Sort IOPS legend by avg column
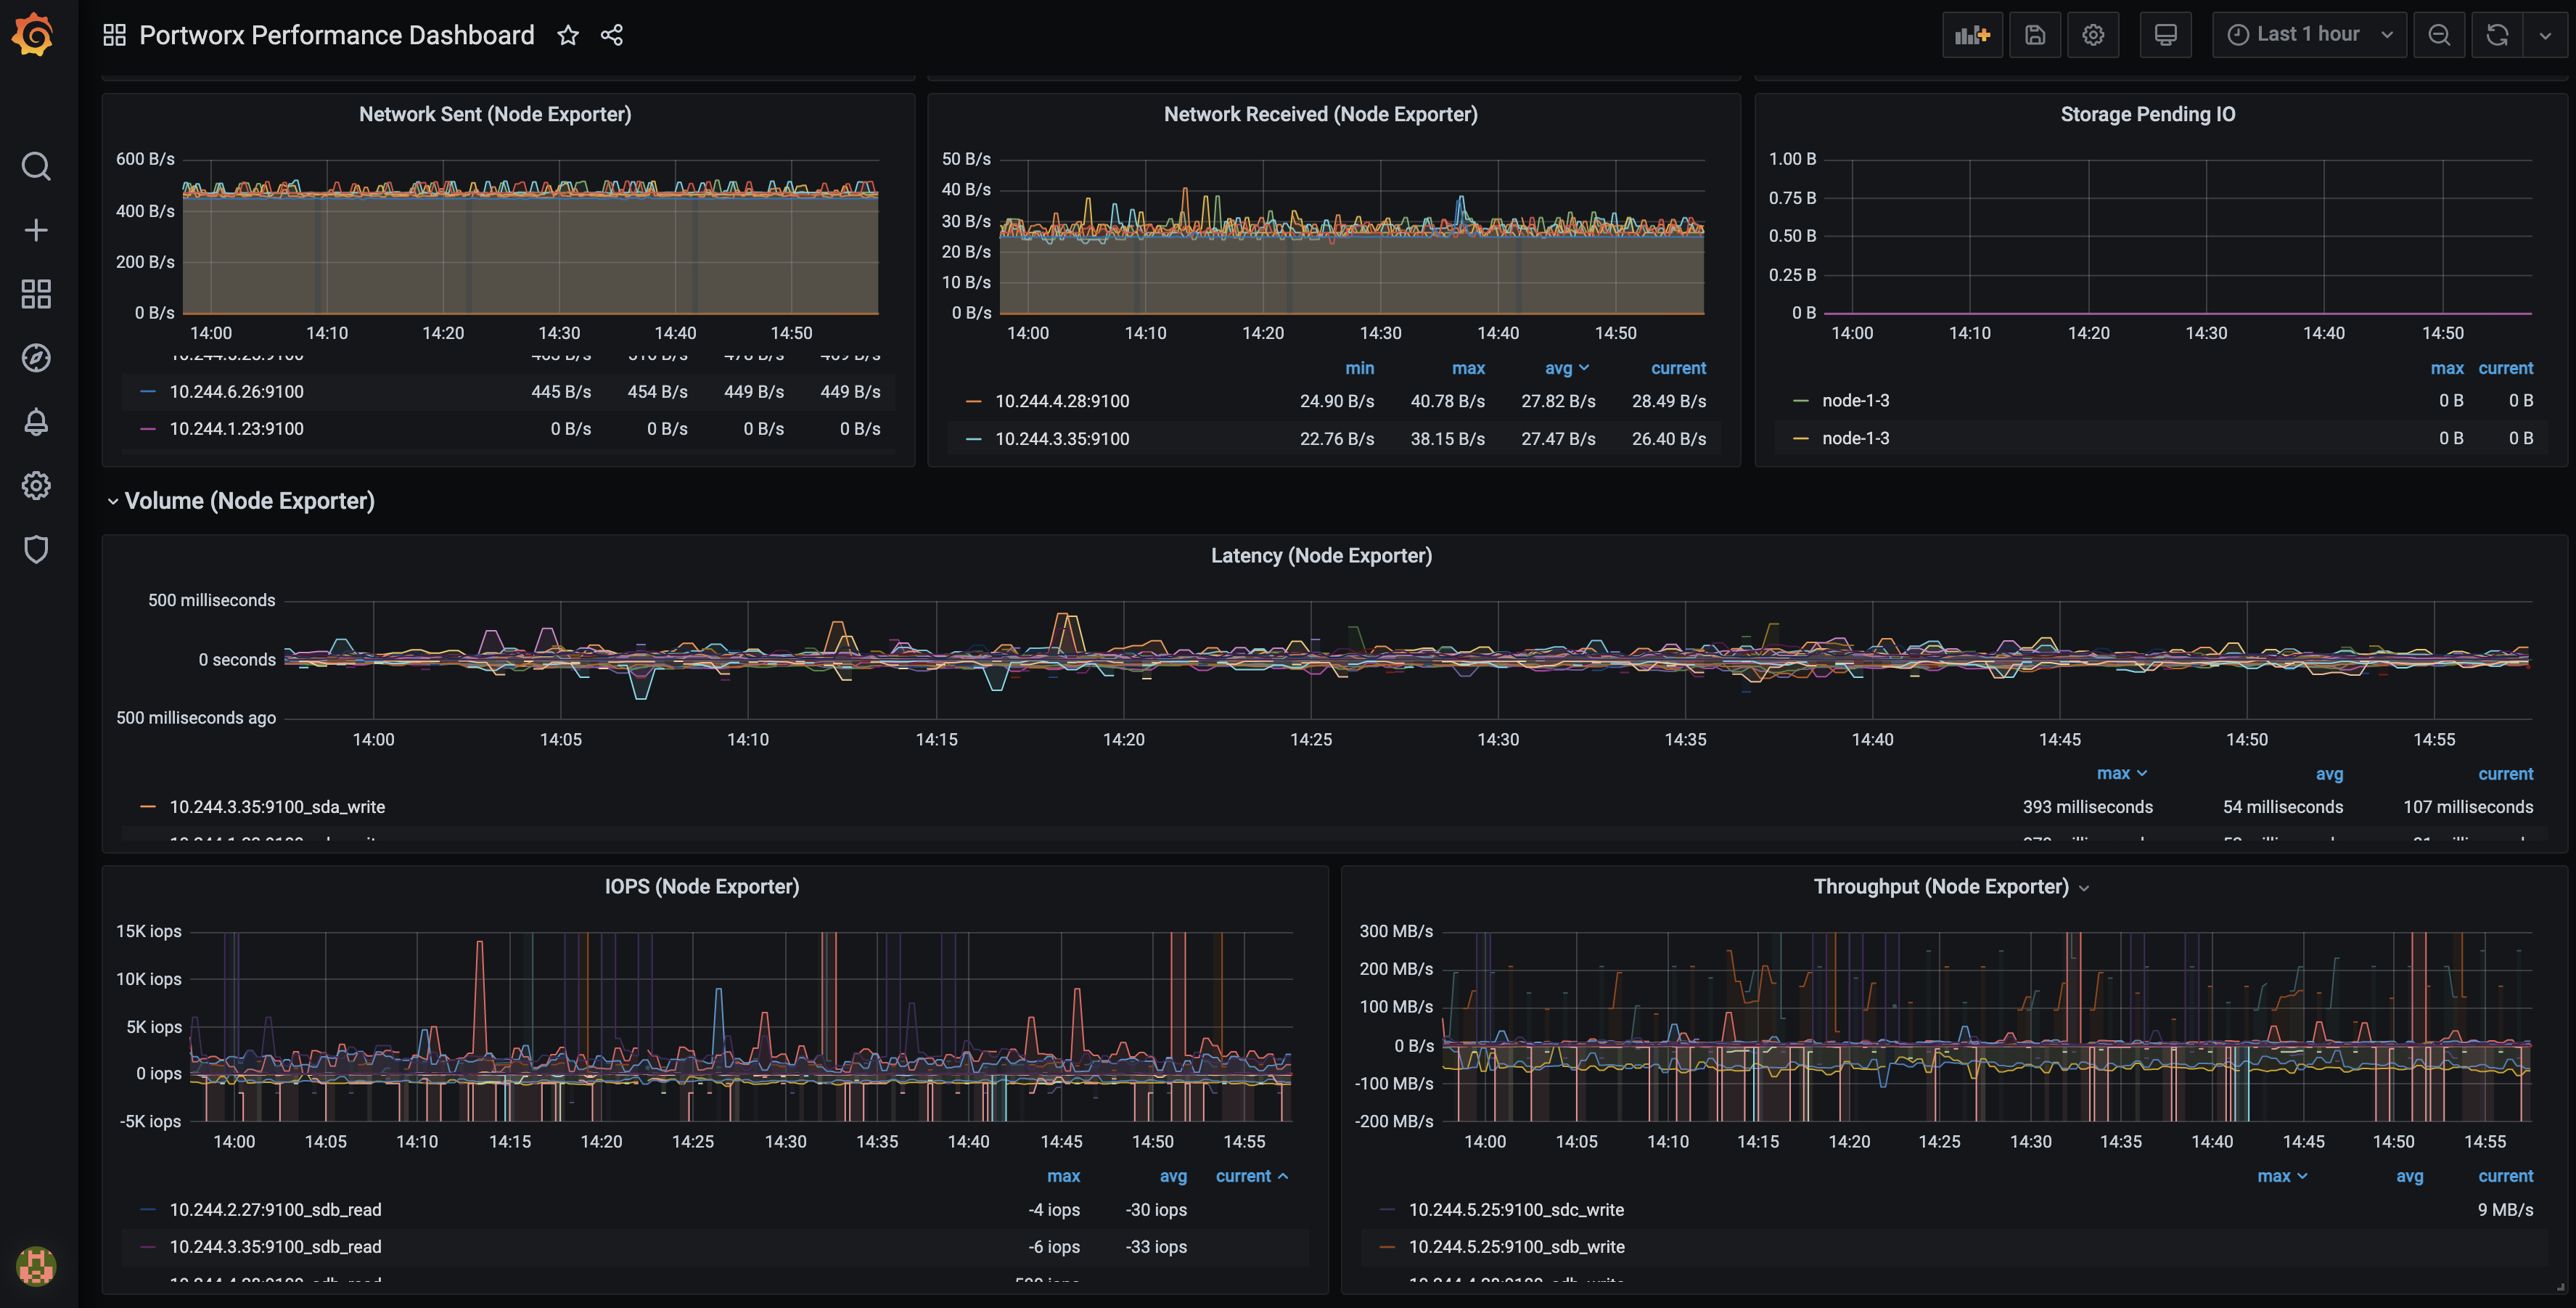This screenshot has width=2576, height=1308. point(1173,1176)
